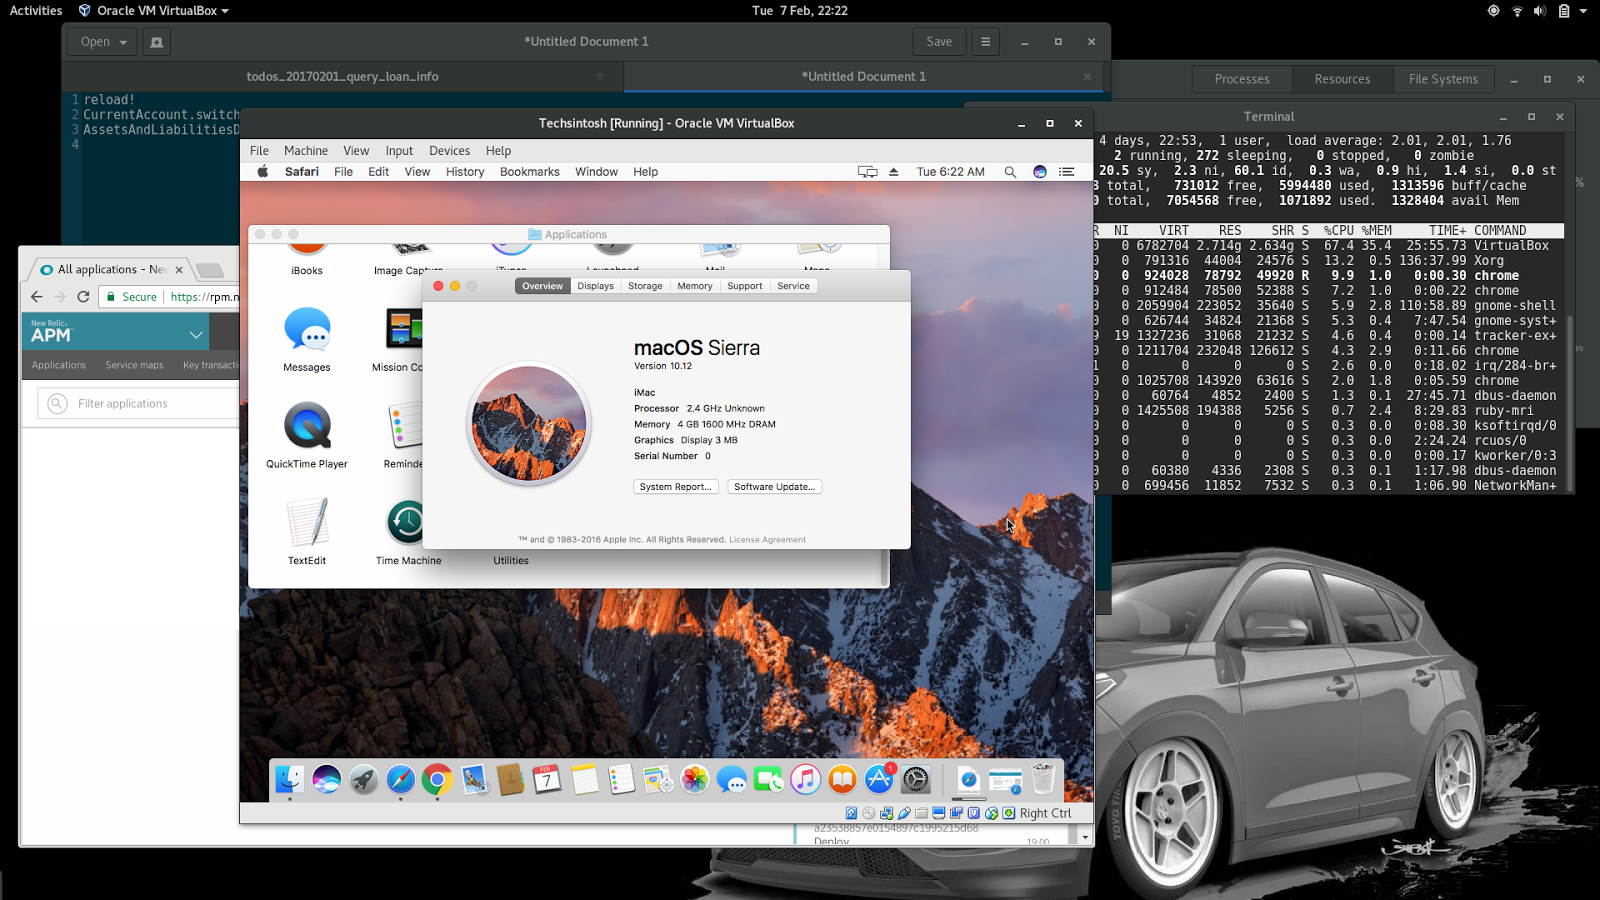Open Notification Center list icon
Screen dimensions: 1600x900
pos(1067,172)
